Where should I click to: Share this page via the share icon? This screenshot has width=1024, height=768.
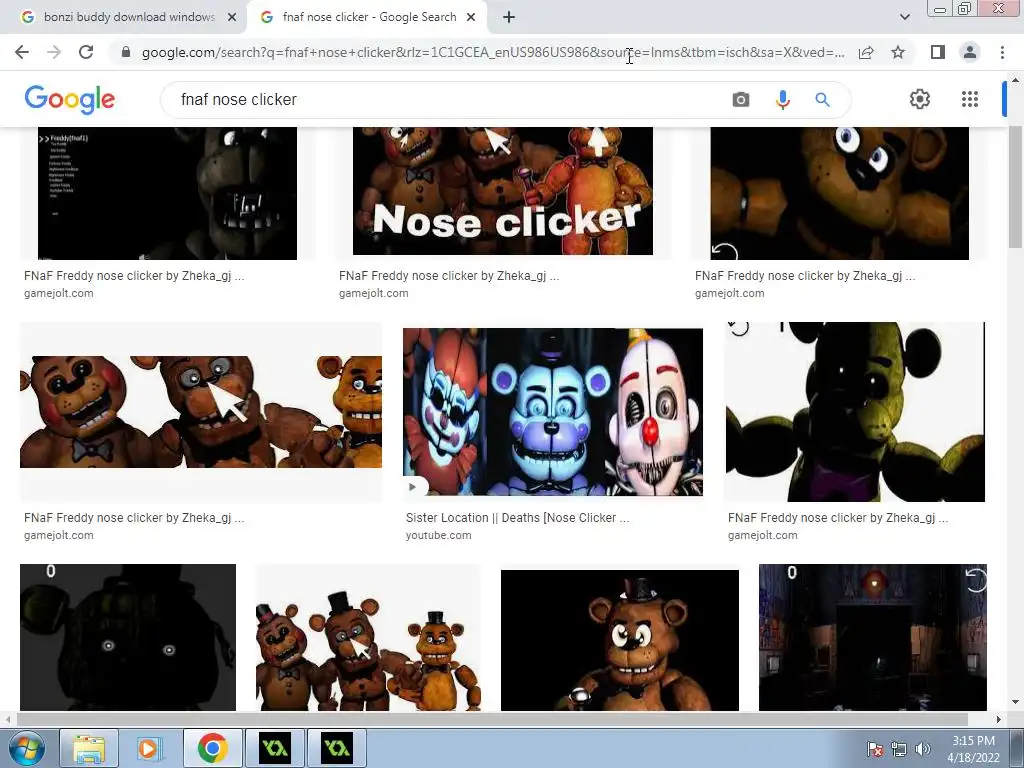pos(866,52)
